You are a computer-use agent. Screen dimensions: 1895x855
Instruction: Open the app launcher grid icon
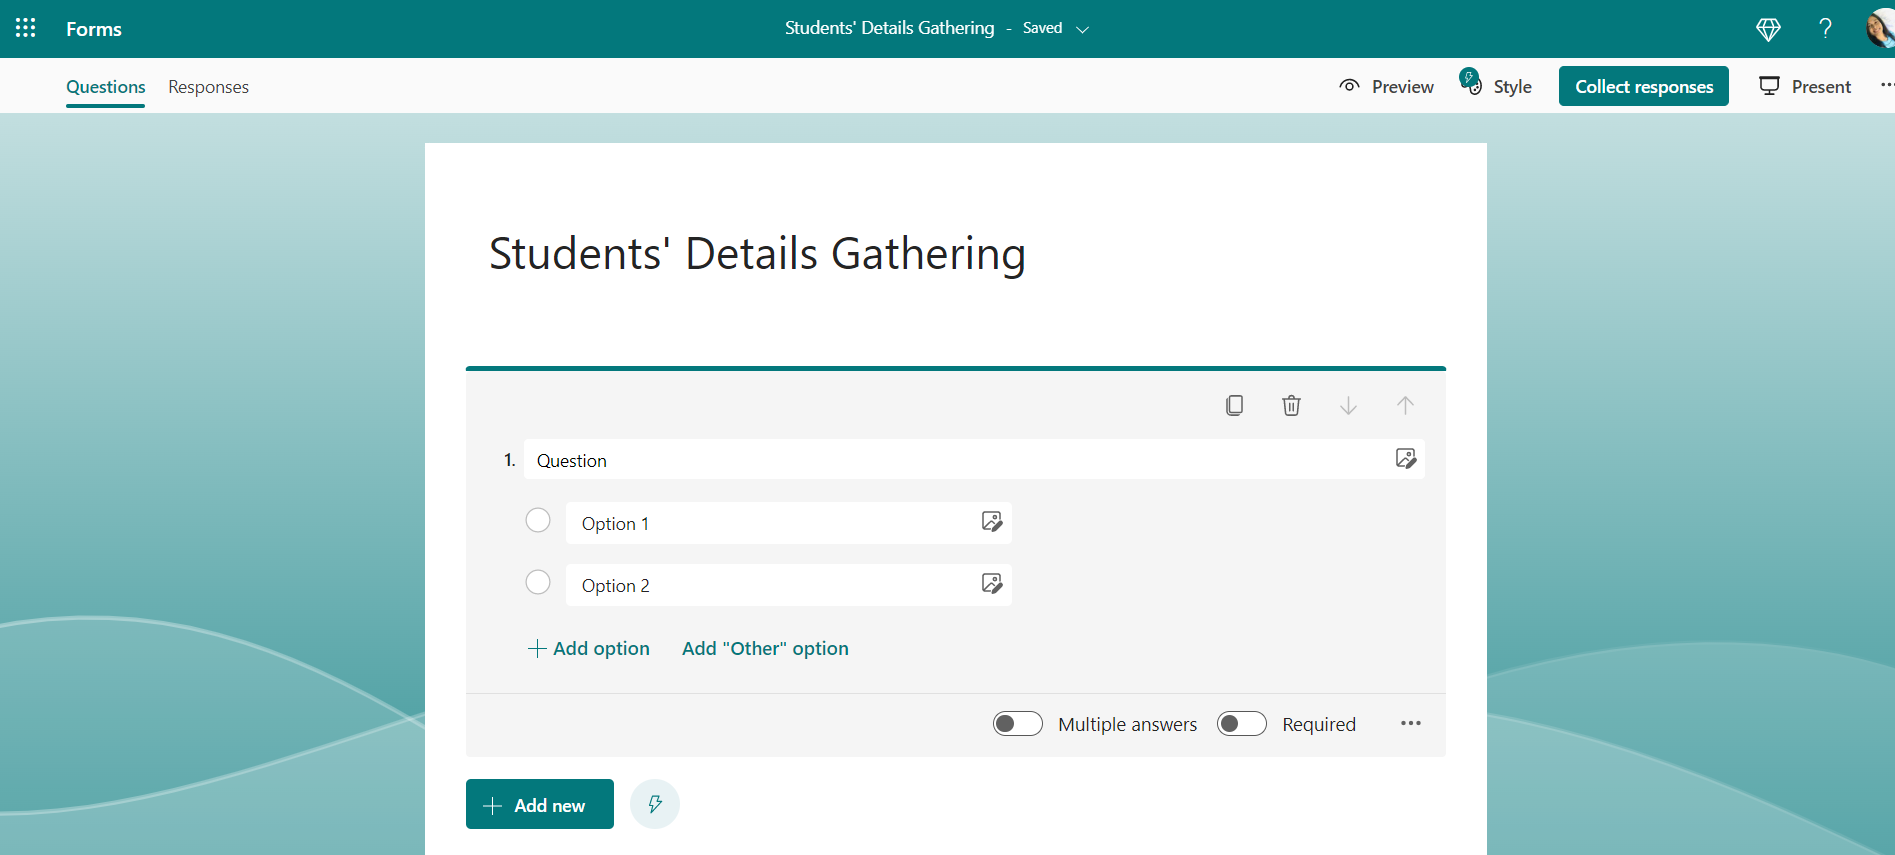26,28
